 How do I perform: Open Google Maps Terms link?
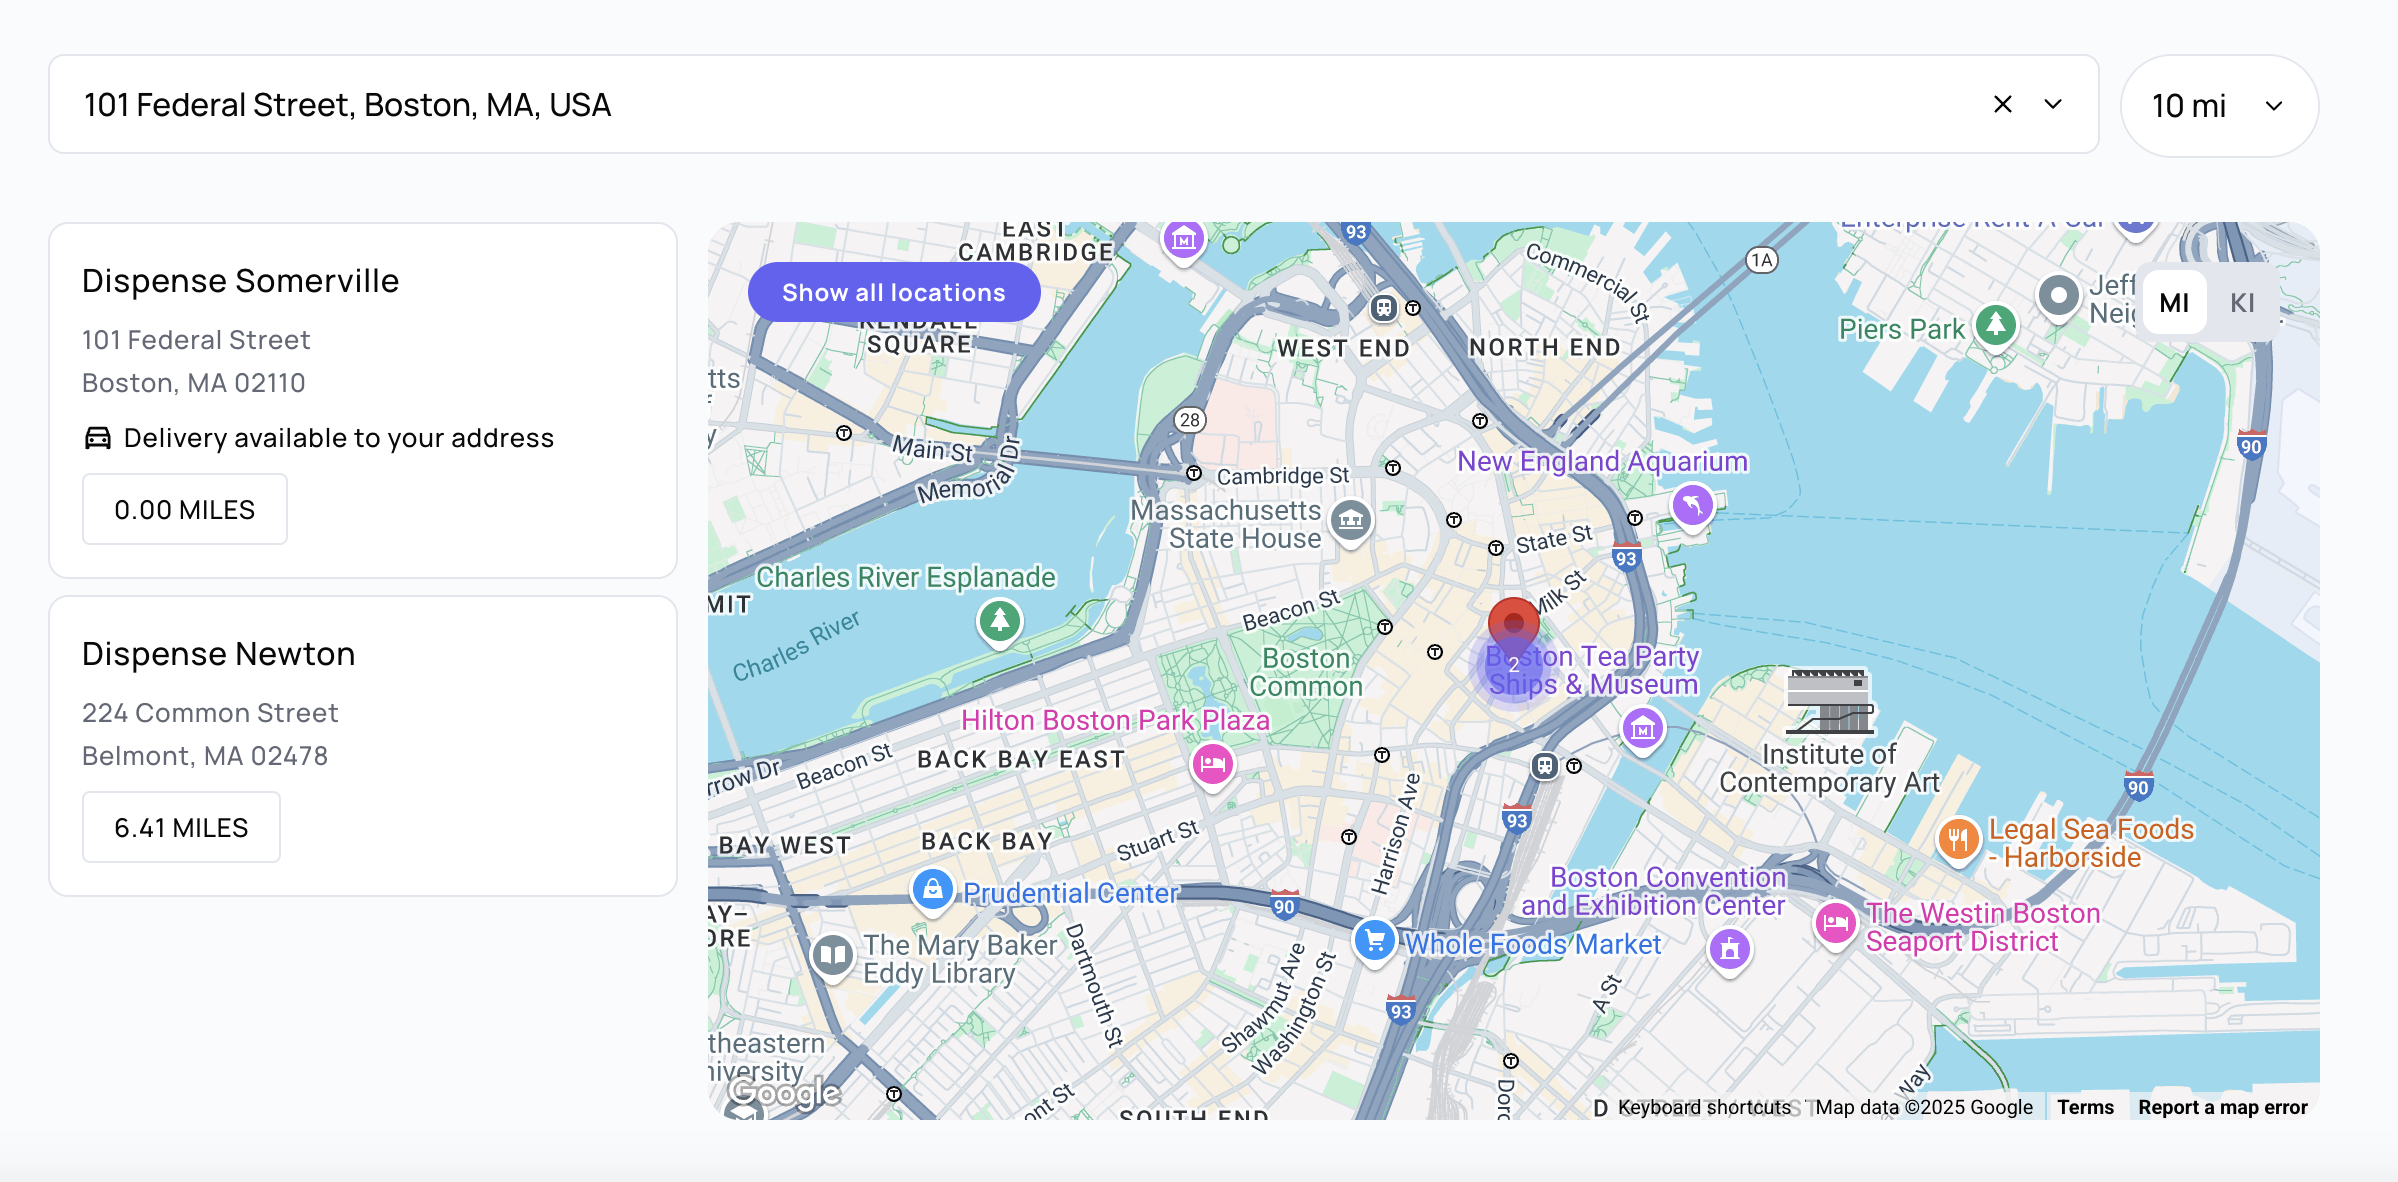(x=2085, y=1107)
